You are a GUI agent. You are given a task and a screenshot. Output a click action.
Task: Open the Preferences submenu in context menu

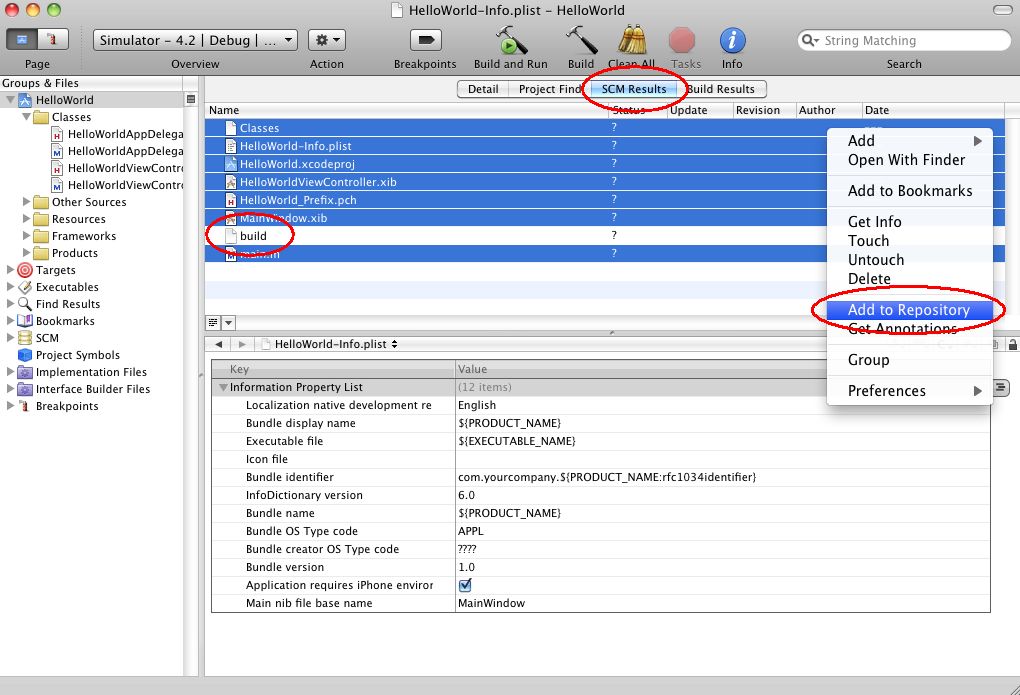[x=909, y=390]
